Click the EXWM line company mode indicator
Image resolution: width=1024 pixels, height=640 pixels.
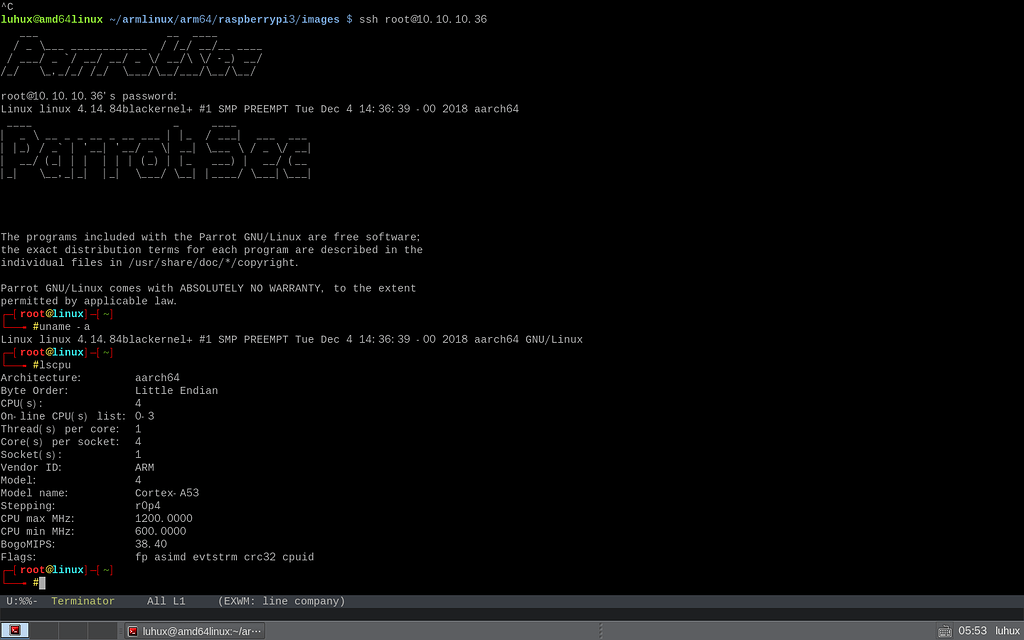[281, 601]
